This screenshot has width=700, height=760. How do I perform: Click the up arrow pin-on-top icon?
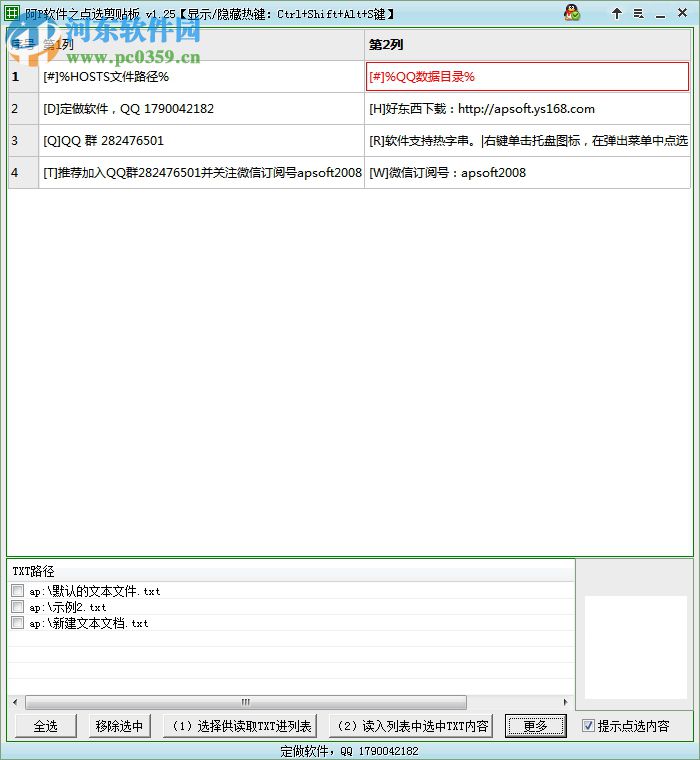coord(617,14)
